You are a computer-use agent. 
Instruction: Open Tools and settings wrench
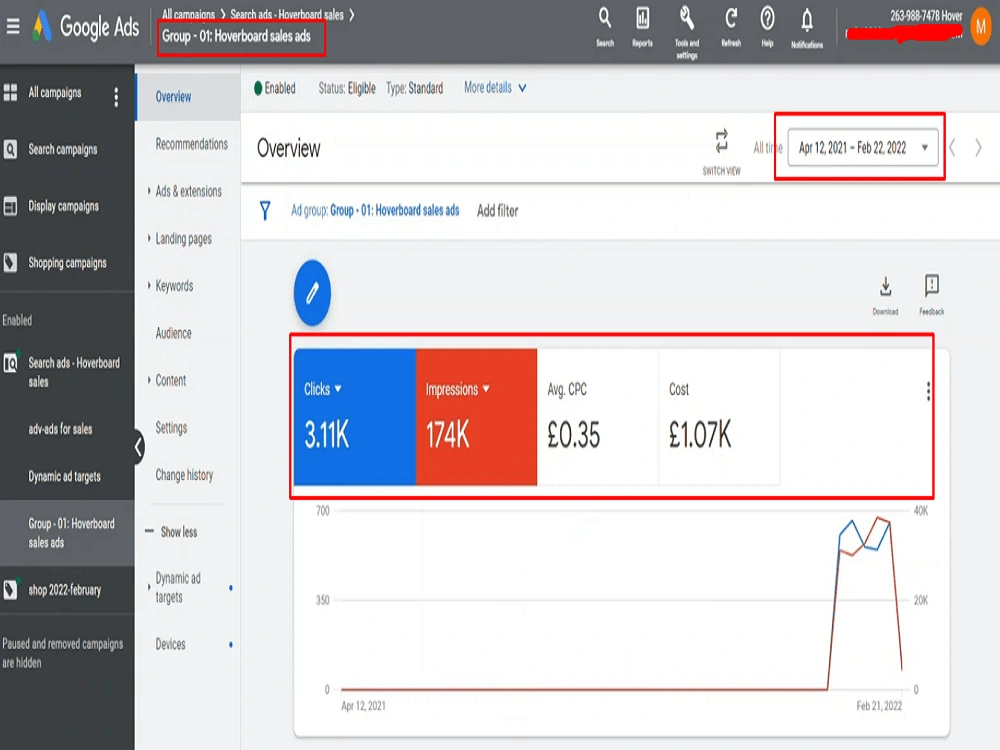687,32
